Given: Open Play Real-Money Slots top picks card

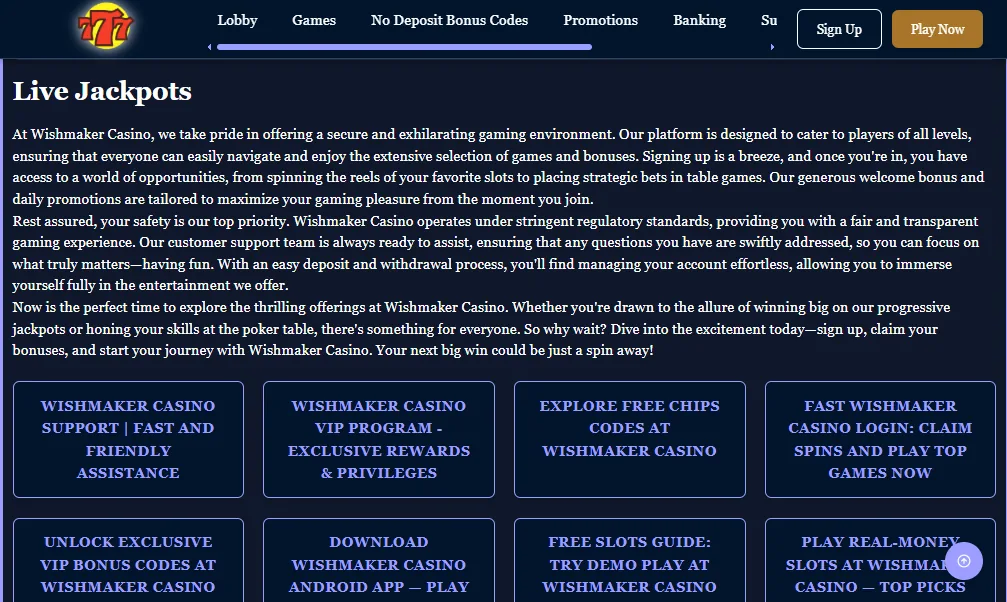Looking at the screenshot, I should pyautogui.click(x=880, y=560).
